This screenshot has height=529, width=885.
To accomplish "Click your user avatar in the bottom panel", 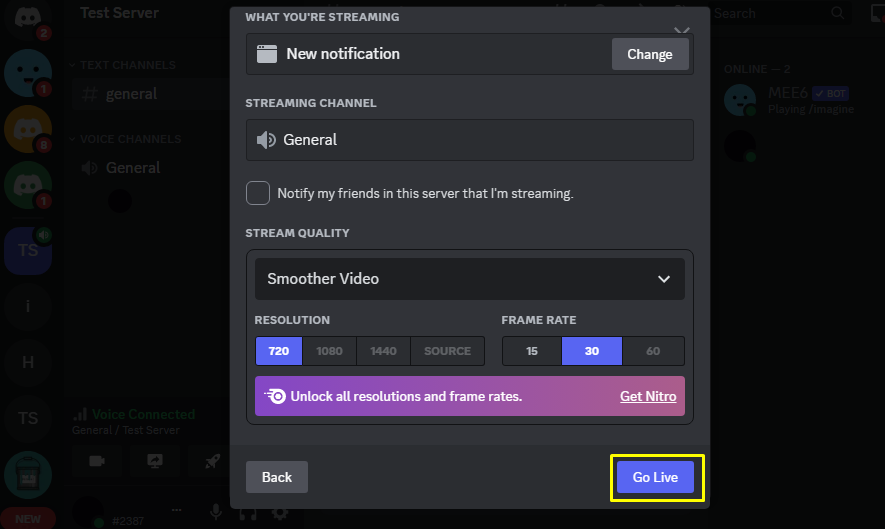I will (x=87, y=513).
